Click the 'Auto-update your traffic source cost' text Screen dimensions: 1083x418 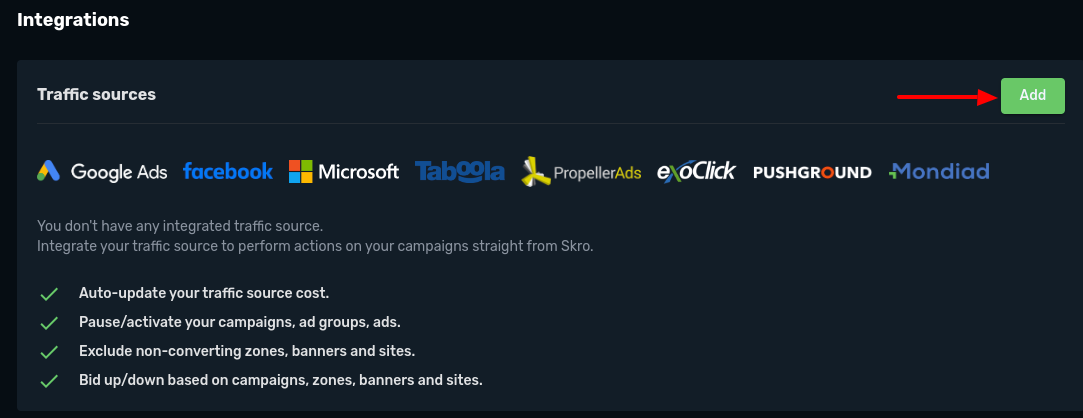point(204,294)
